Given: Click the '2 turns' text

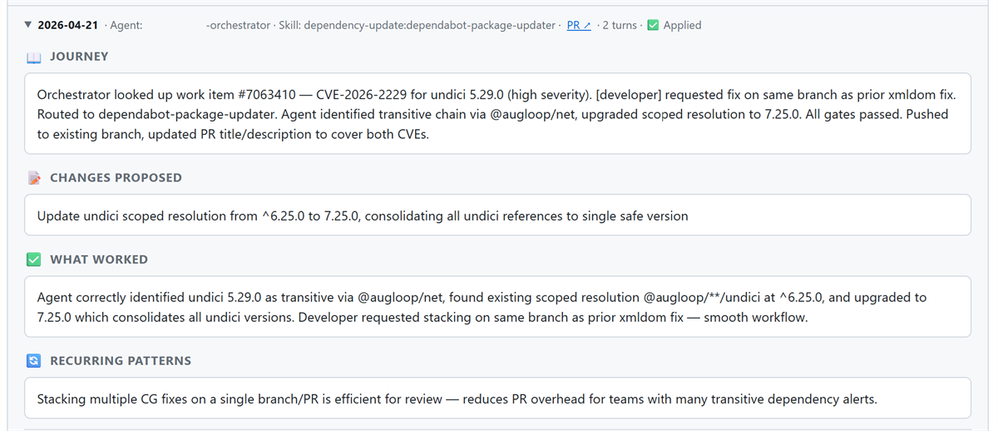Looking at the screenshot, I should (620, 25).
